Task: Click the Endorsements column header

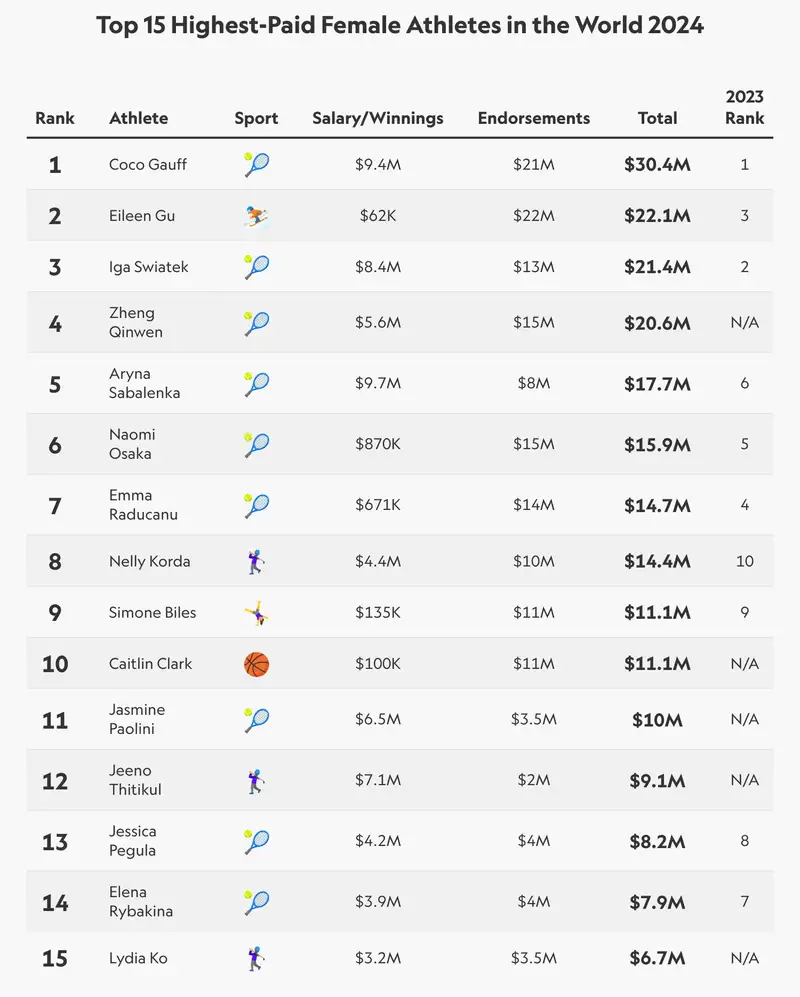Action: [x=533, y=118]
